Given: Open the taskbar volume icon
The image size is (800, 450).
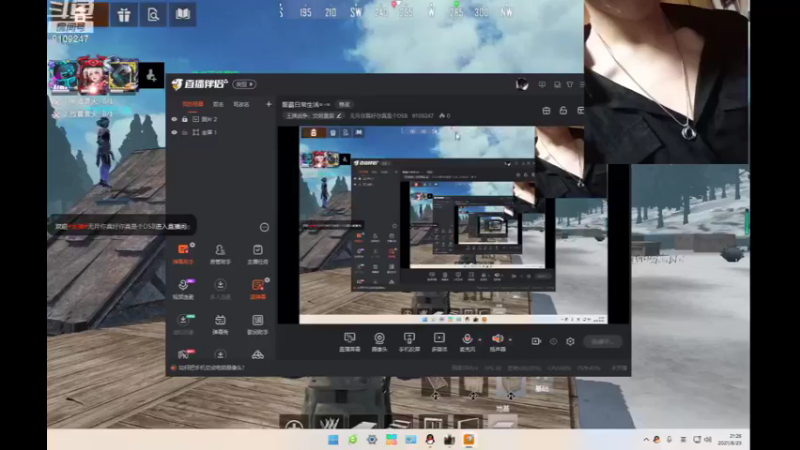Looking at the screenshot, I should [x=708, y=439].
